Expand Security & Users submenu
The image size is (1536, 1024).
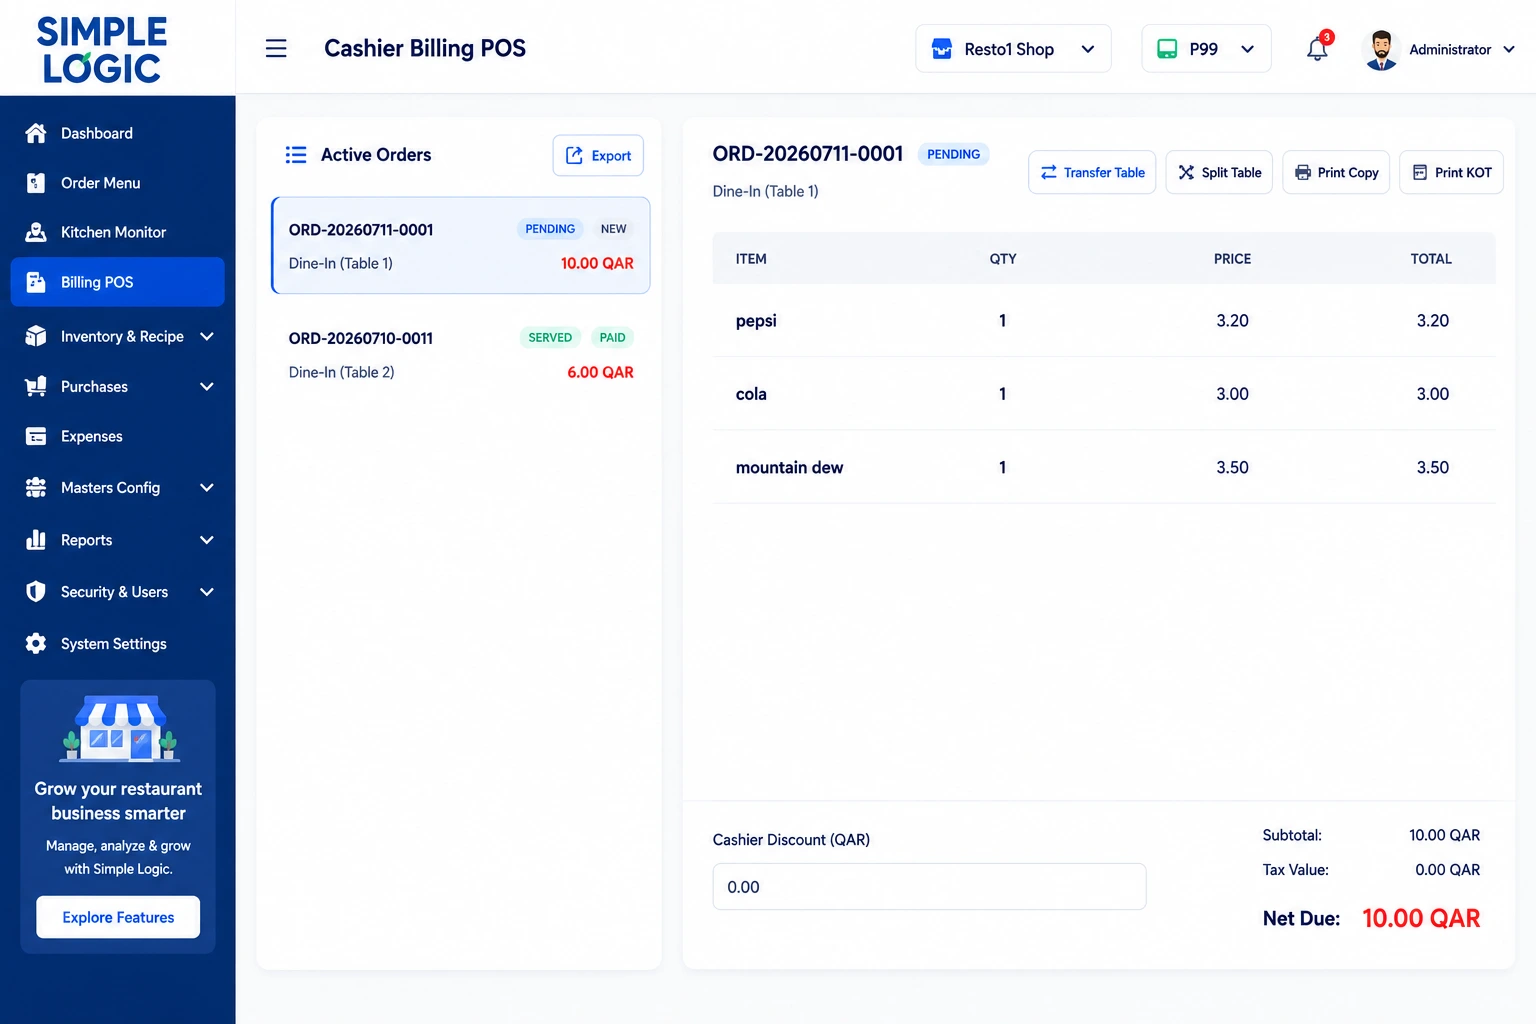pyautogui.click(x=118, y=592)
